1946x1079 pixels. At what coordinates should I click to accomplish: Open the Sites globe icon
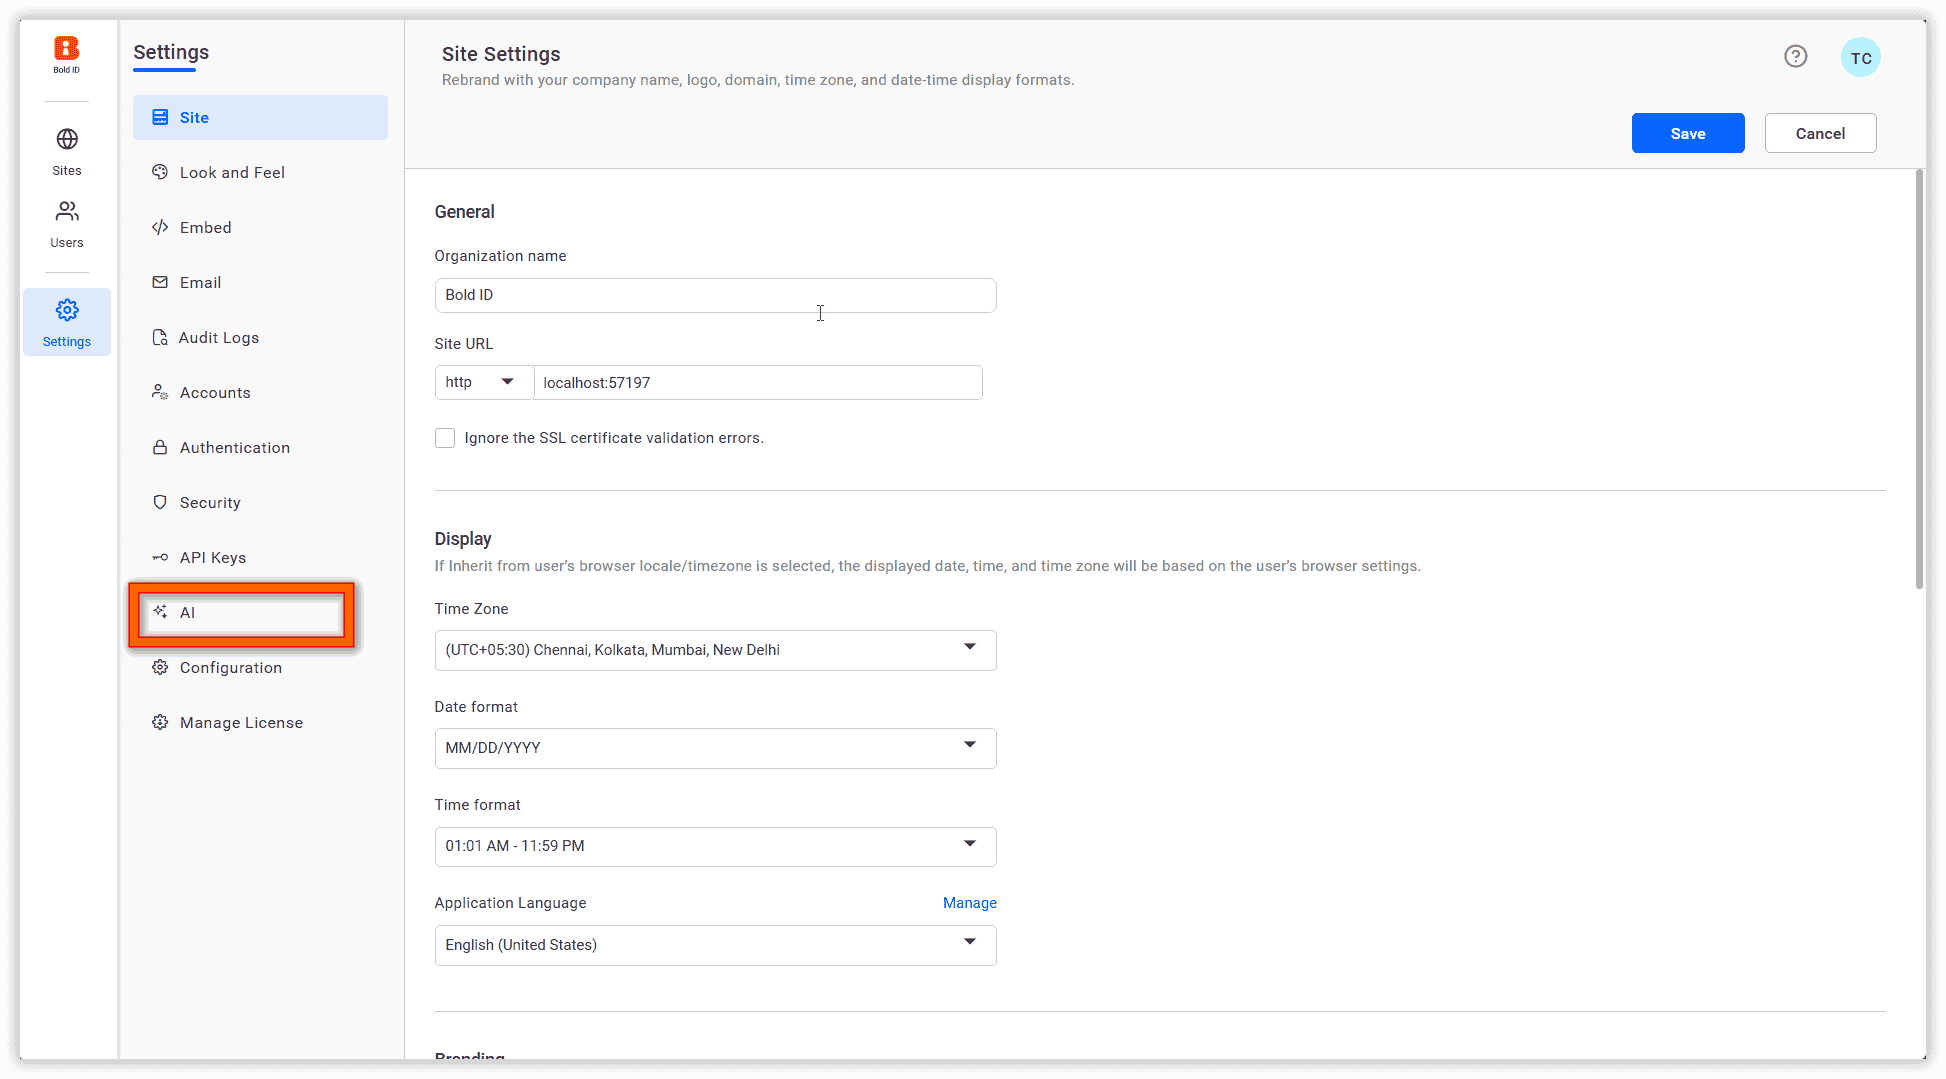pos(67,139)
